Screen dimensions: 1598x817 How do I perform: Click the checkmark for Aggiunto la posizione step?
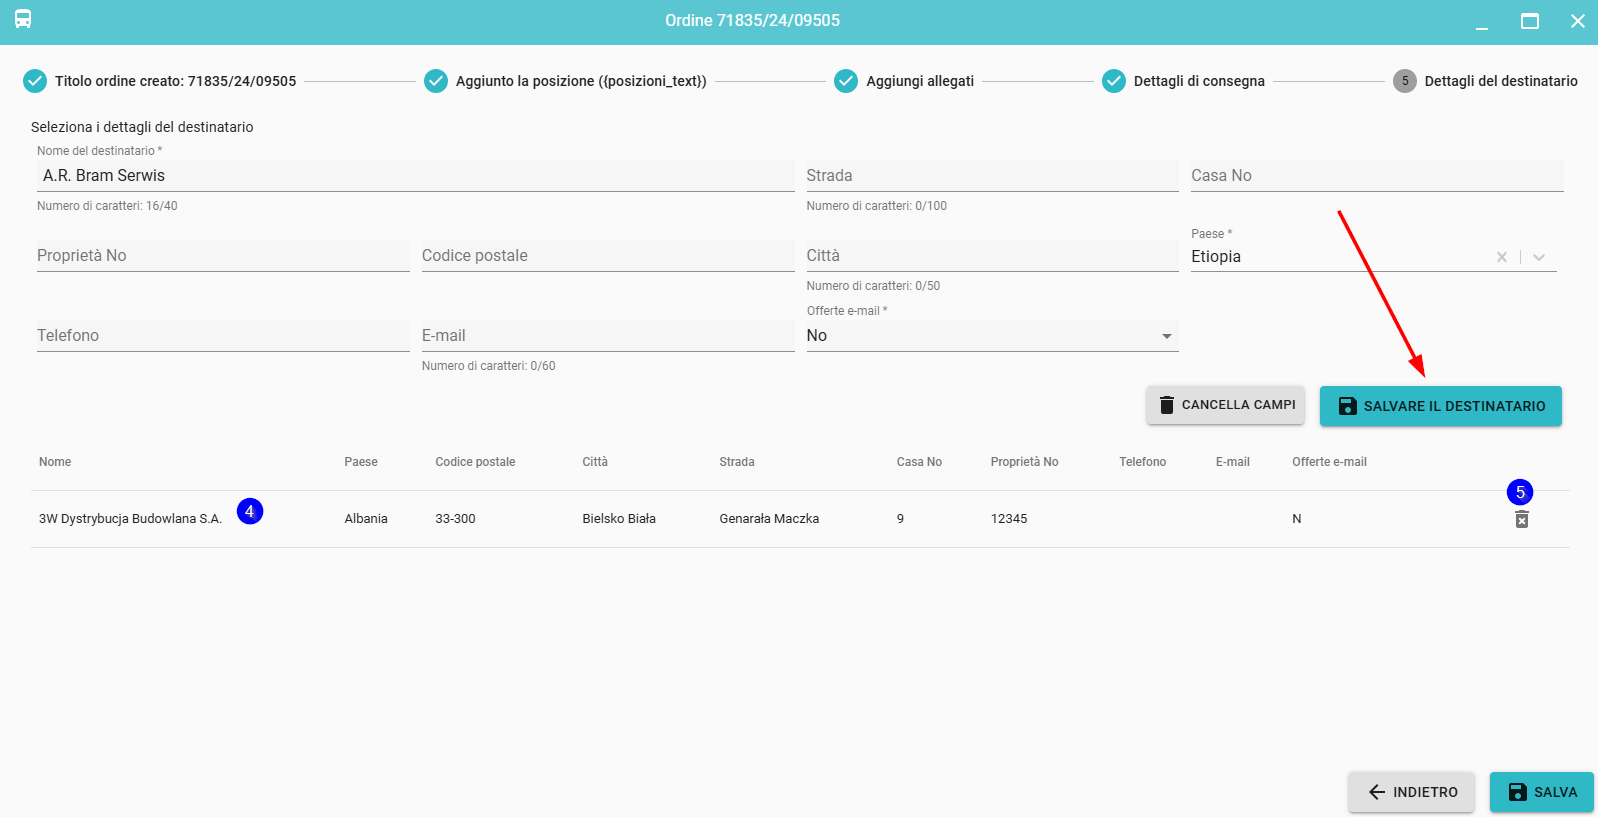tap(436, 81)
